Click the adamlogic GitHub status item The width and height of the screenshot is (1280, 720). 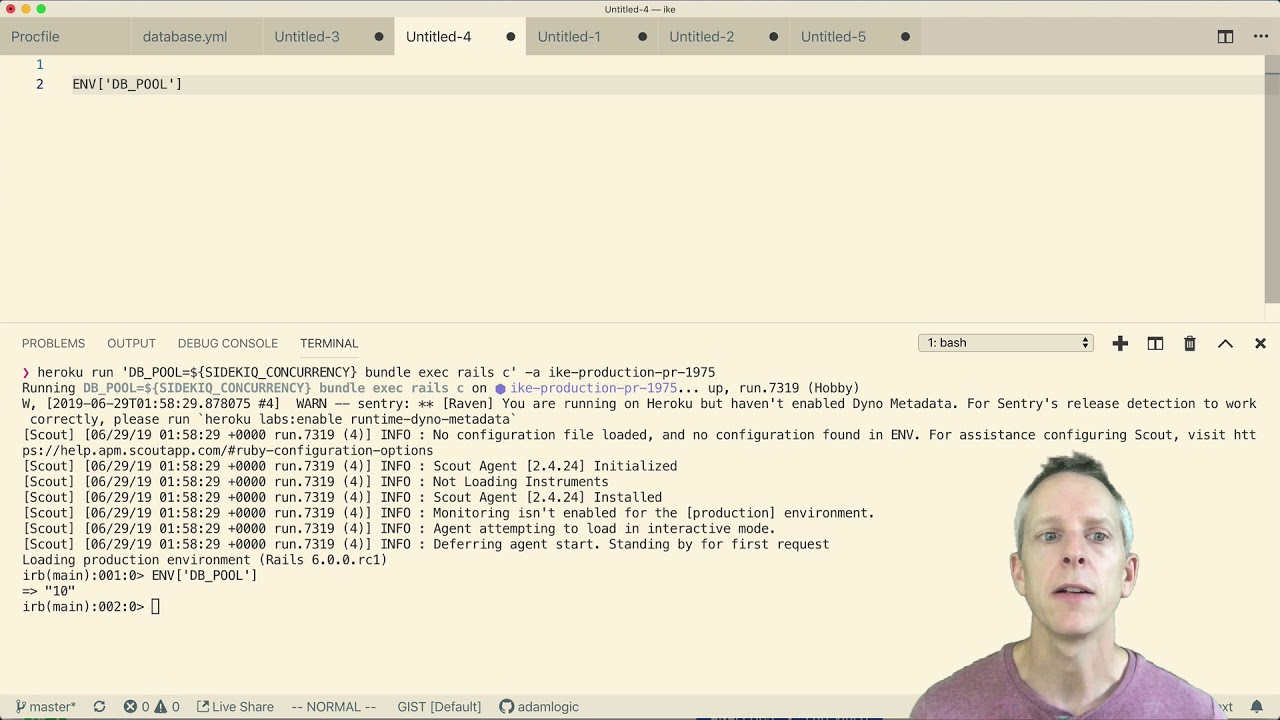coord(538,707)
